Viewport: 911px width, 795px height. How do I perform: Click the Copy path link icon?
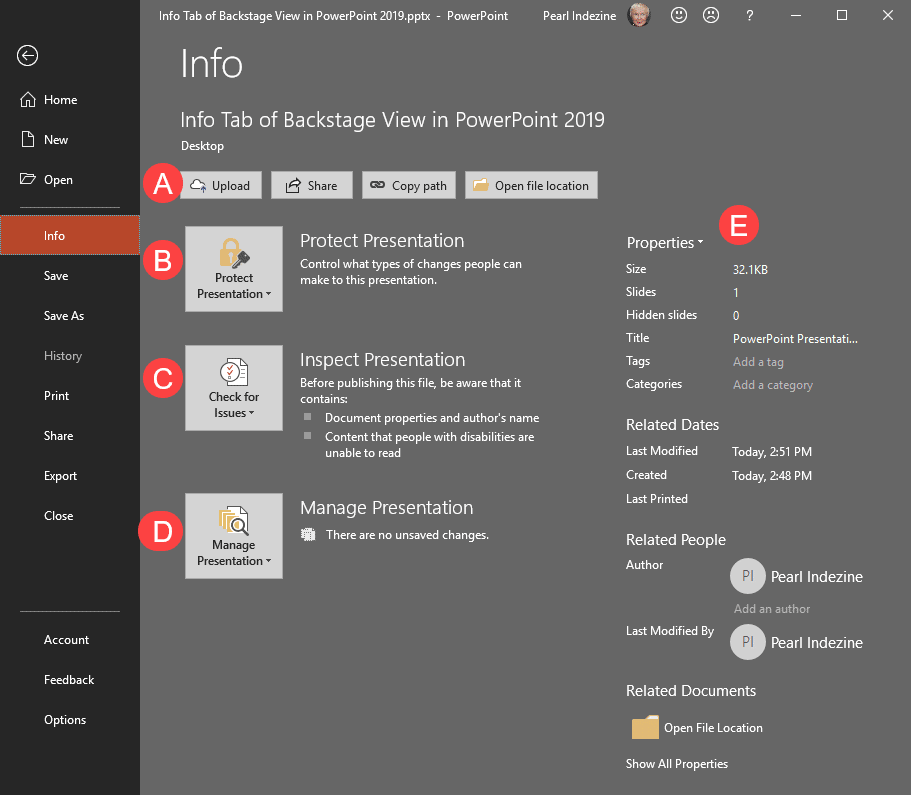click(377, 185)
